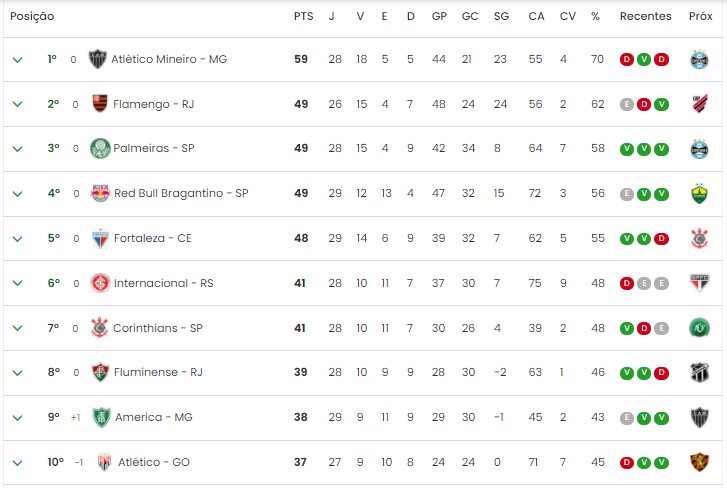Click Bragantino next opponent Cuiabá crest
This screenshot has width=727, height=488.
pos(700,194)
